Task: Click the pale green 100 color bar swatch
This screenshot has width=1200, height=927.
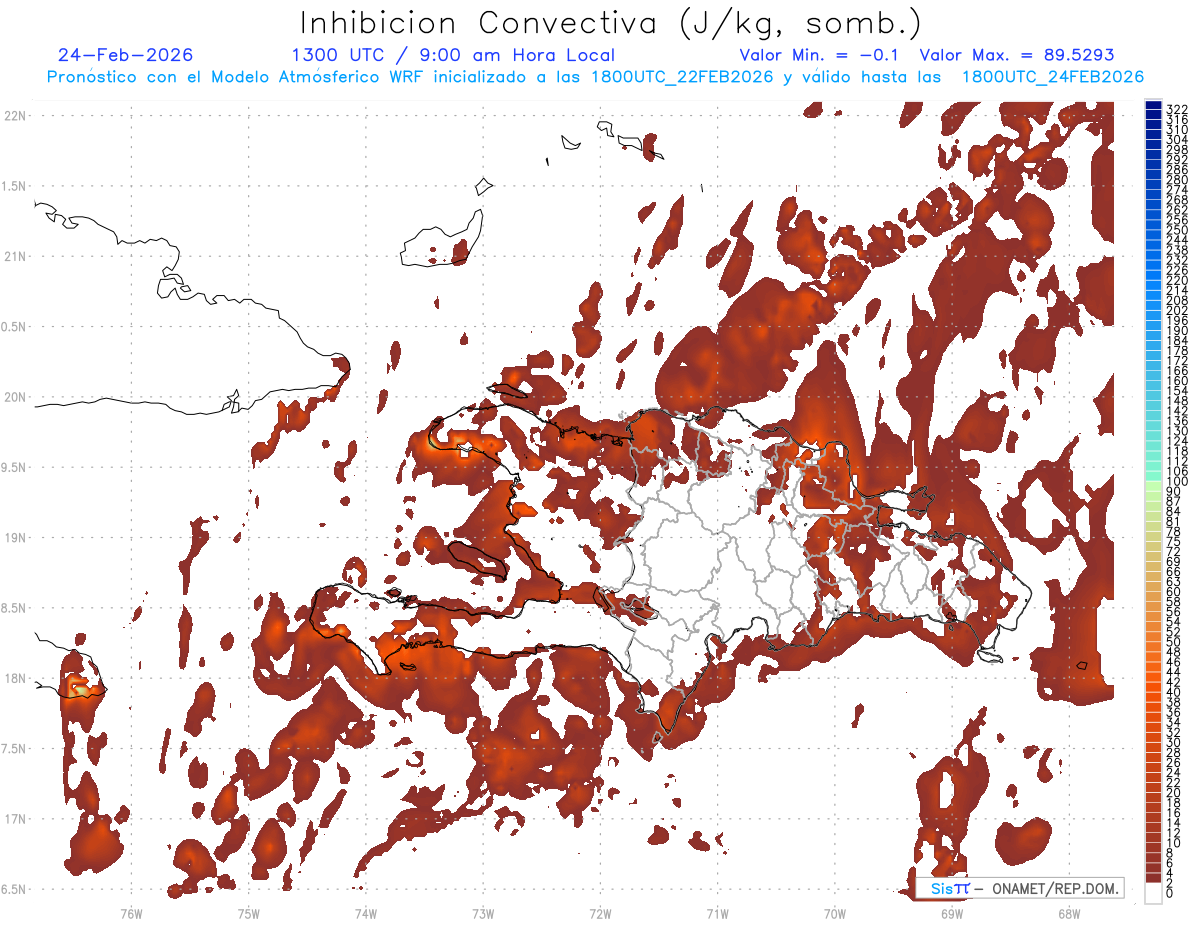Action: [x=1154, y=486]
